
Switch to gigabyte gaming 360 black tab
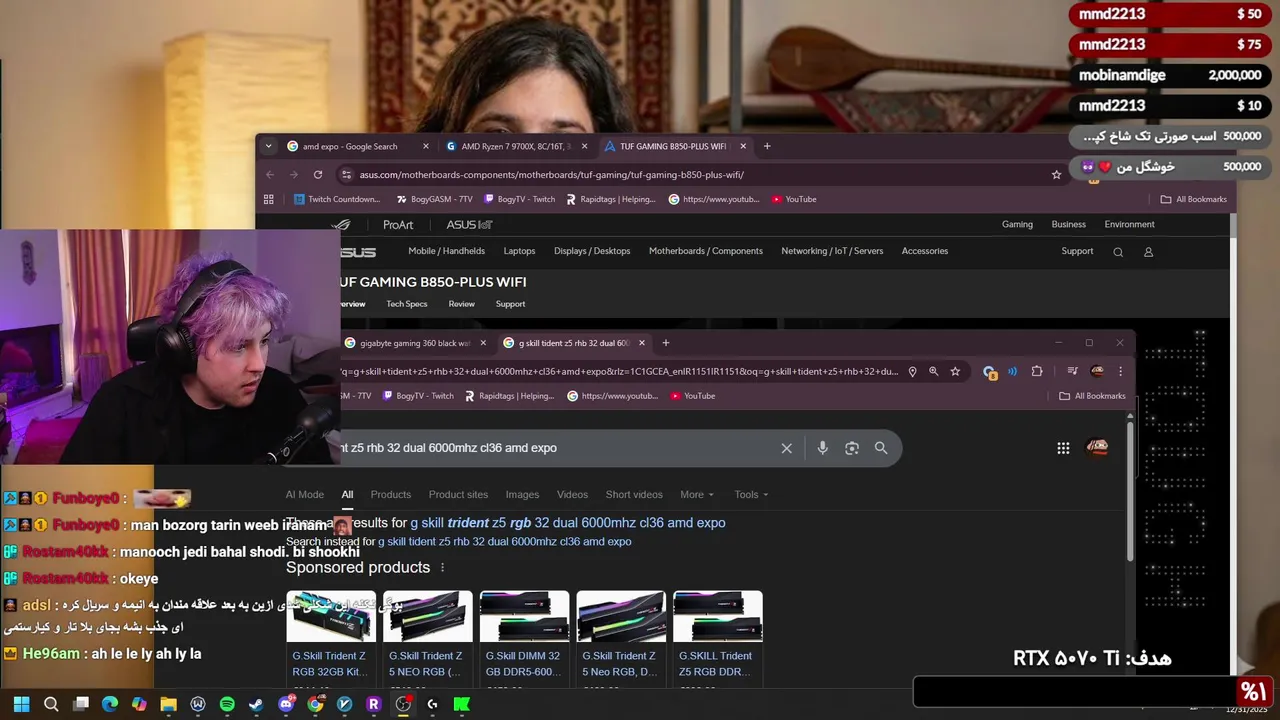click(x=415, y=343)
